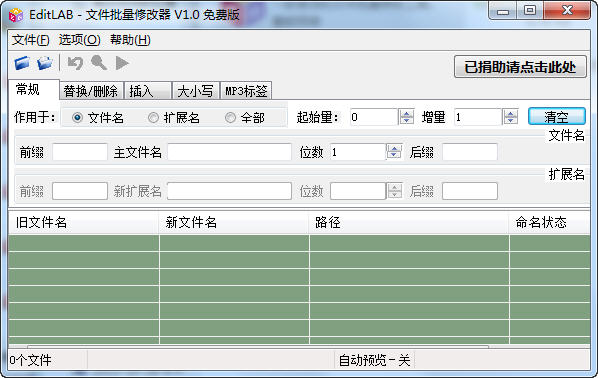Viewport: 598px width, 378px height.
Task: Click the 清空 button
Action: coord(556,116)
